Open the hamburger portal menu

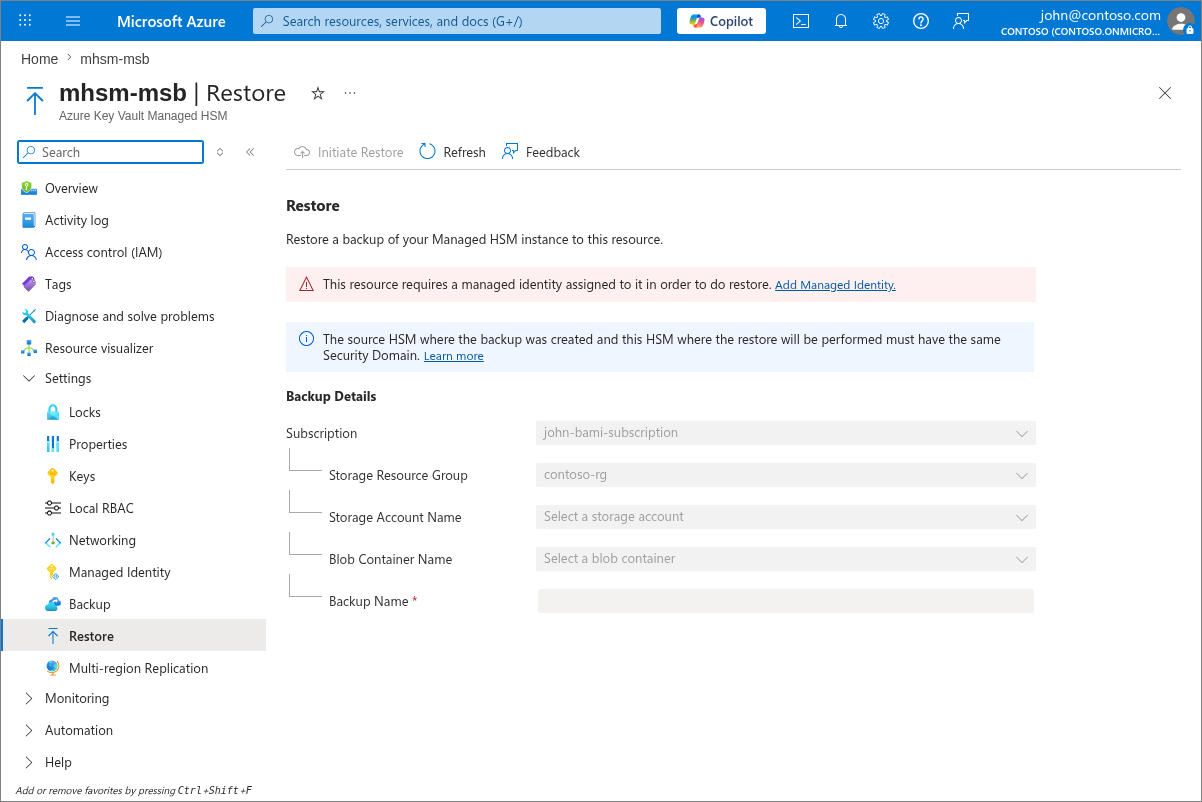click(73, 21)
